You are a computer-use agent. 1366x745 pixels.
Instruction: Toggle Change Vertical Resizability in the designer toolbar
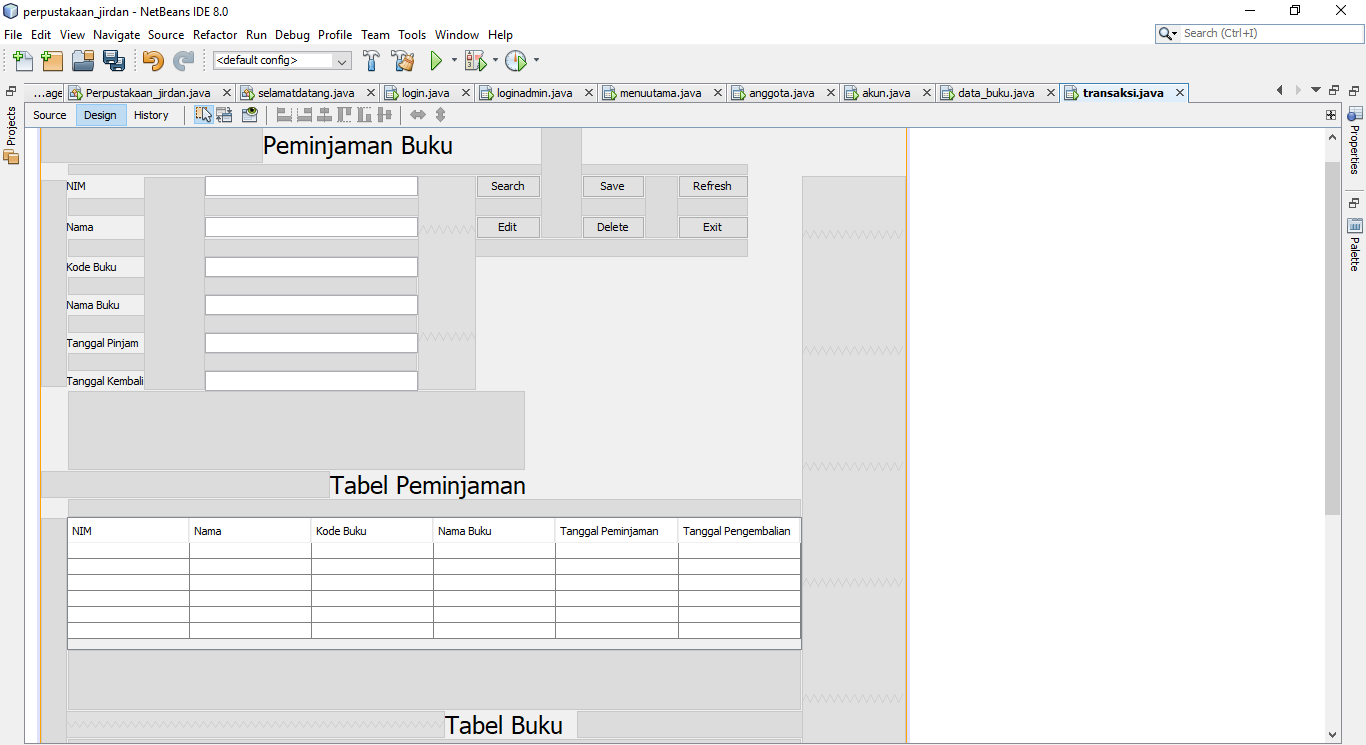coord(440,115)
